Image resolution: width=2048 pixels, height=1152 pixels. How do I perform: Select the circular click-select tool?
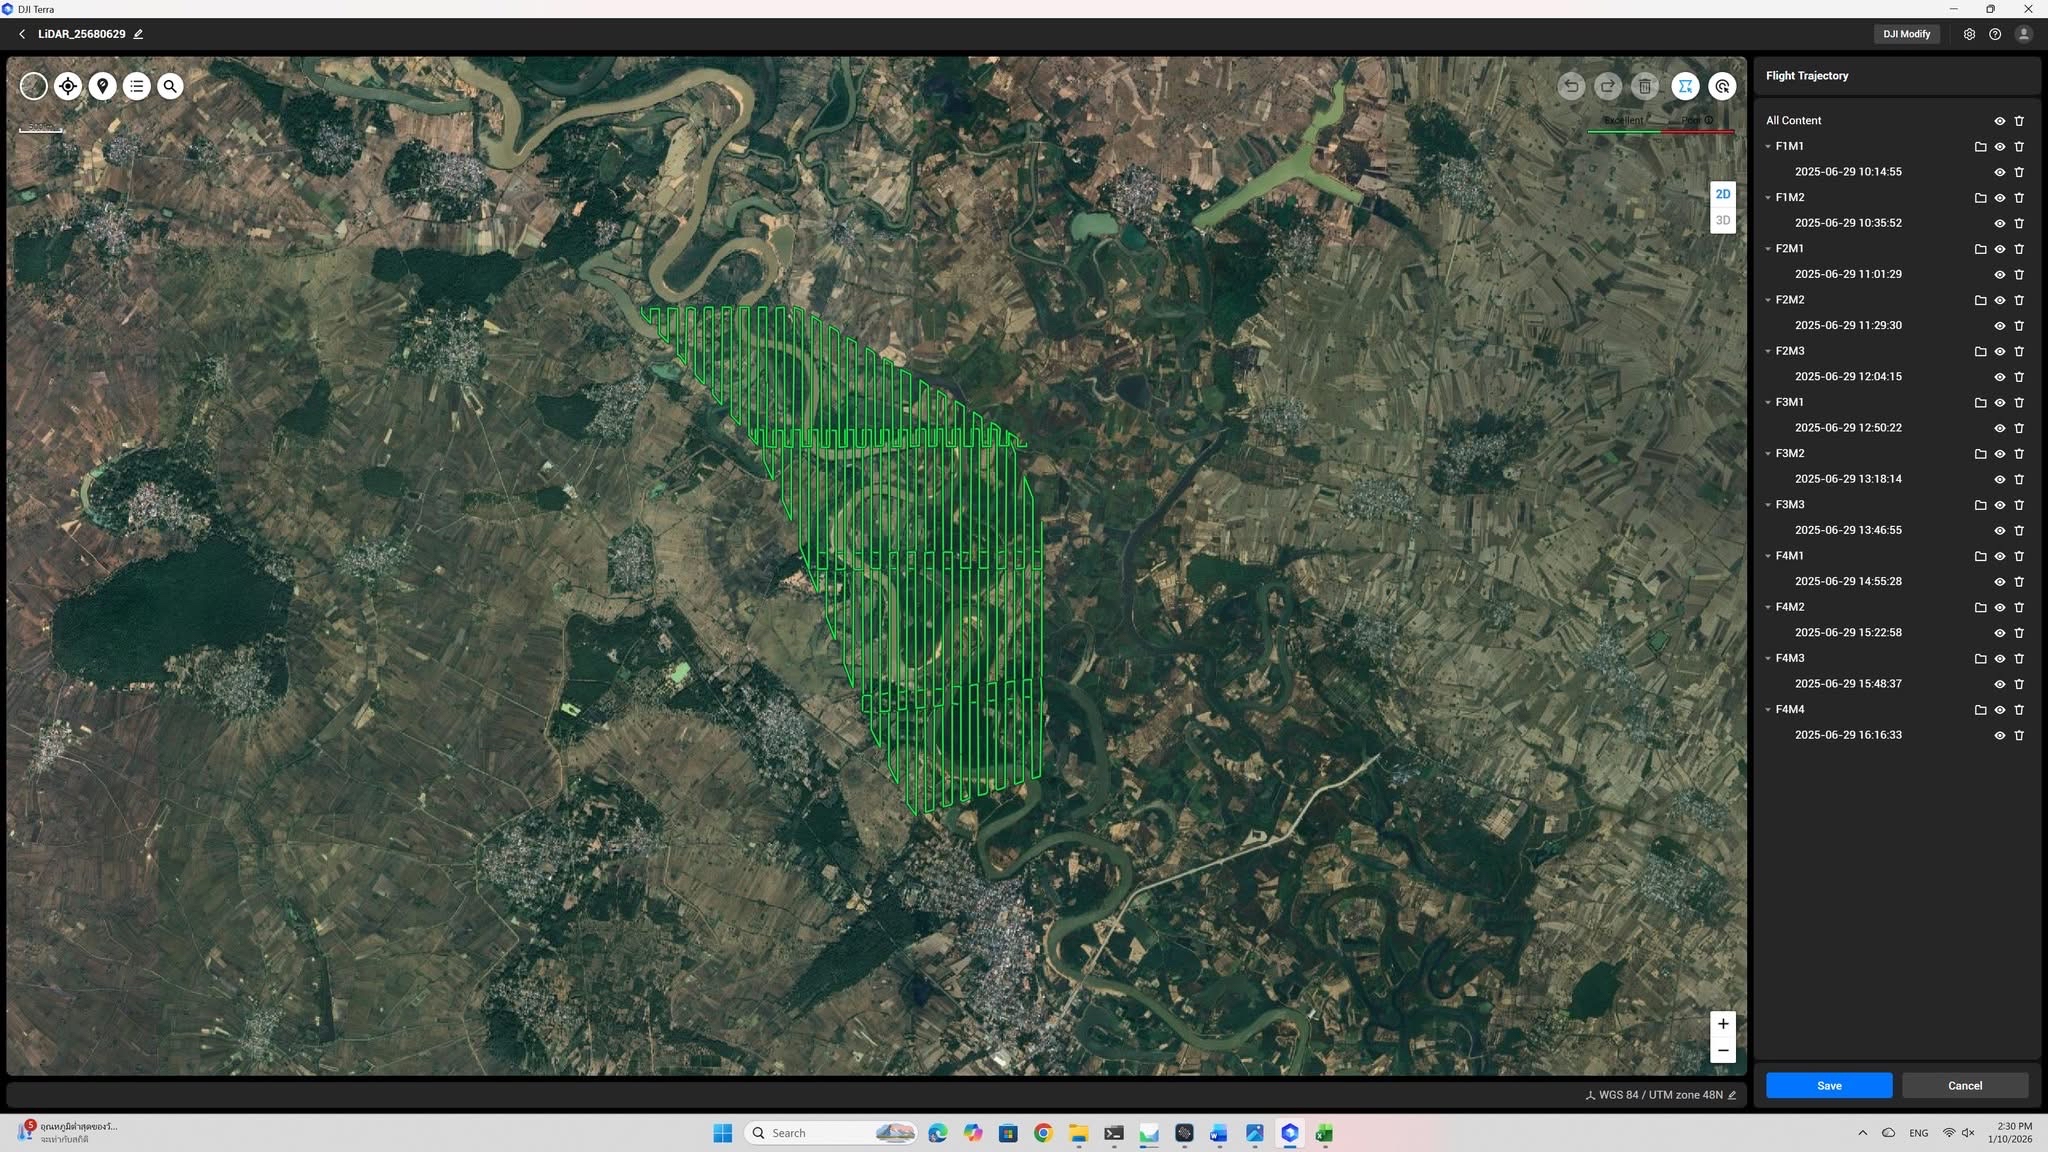pos(1722,86)
